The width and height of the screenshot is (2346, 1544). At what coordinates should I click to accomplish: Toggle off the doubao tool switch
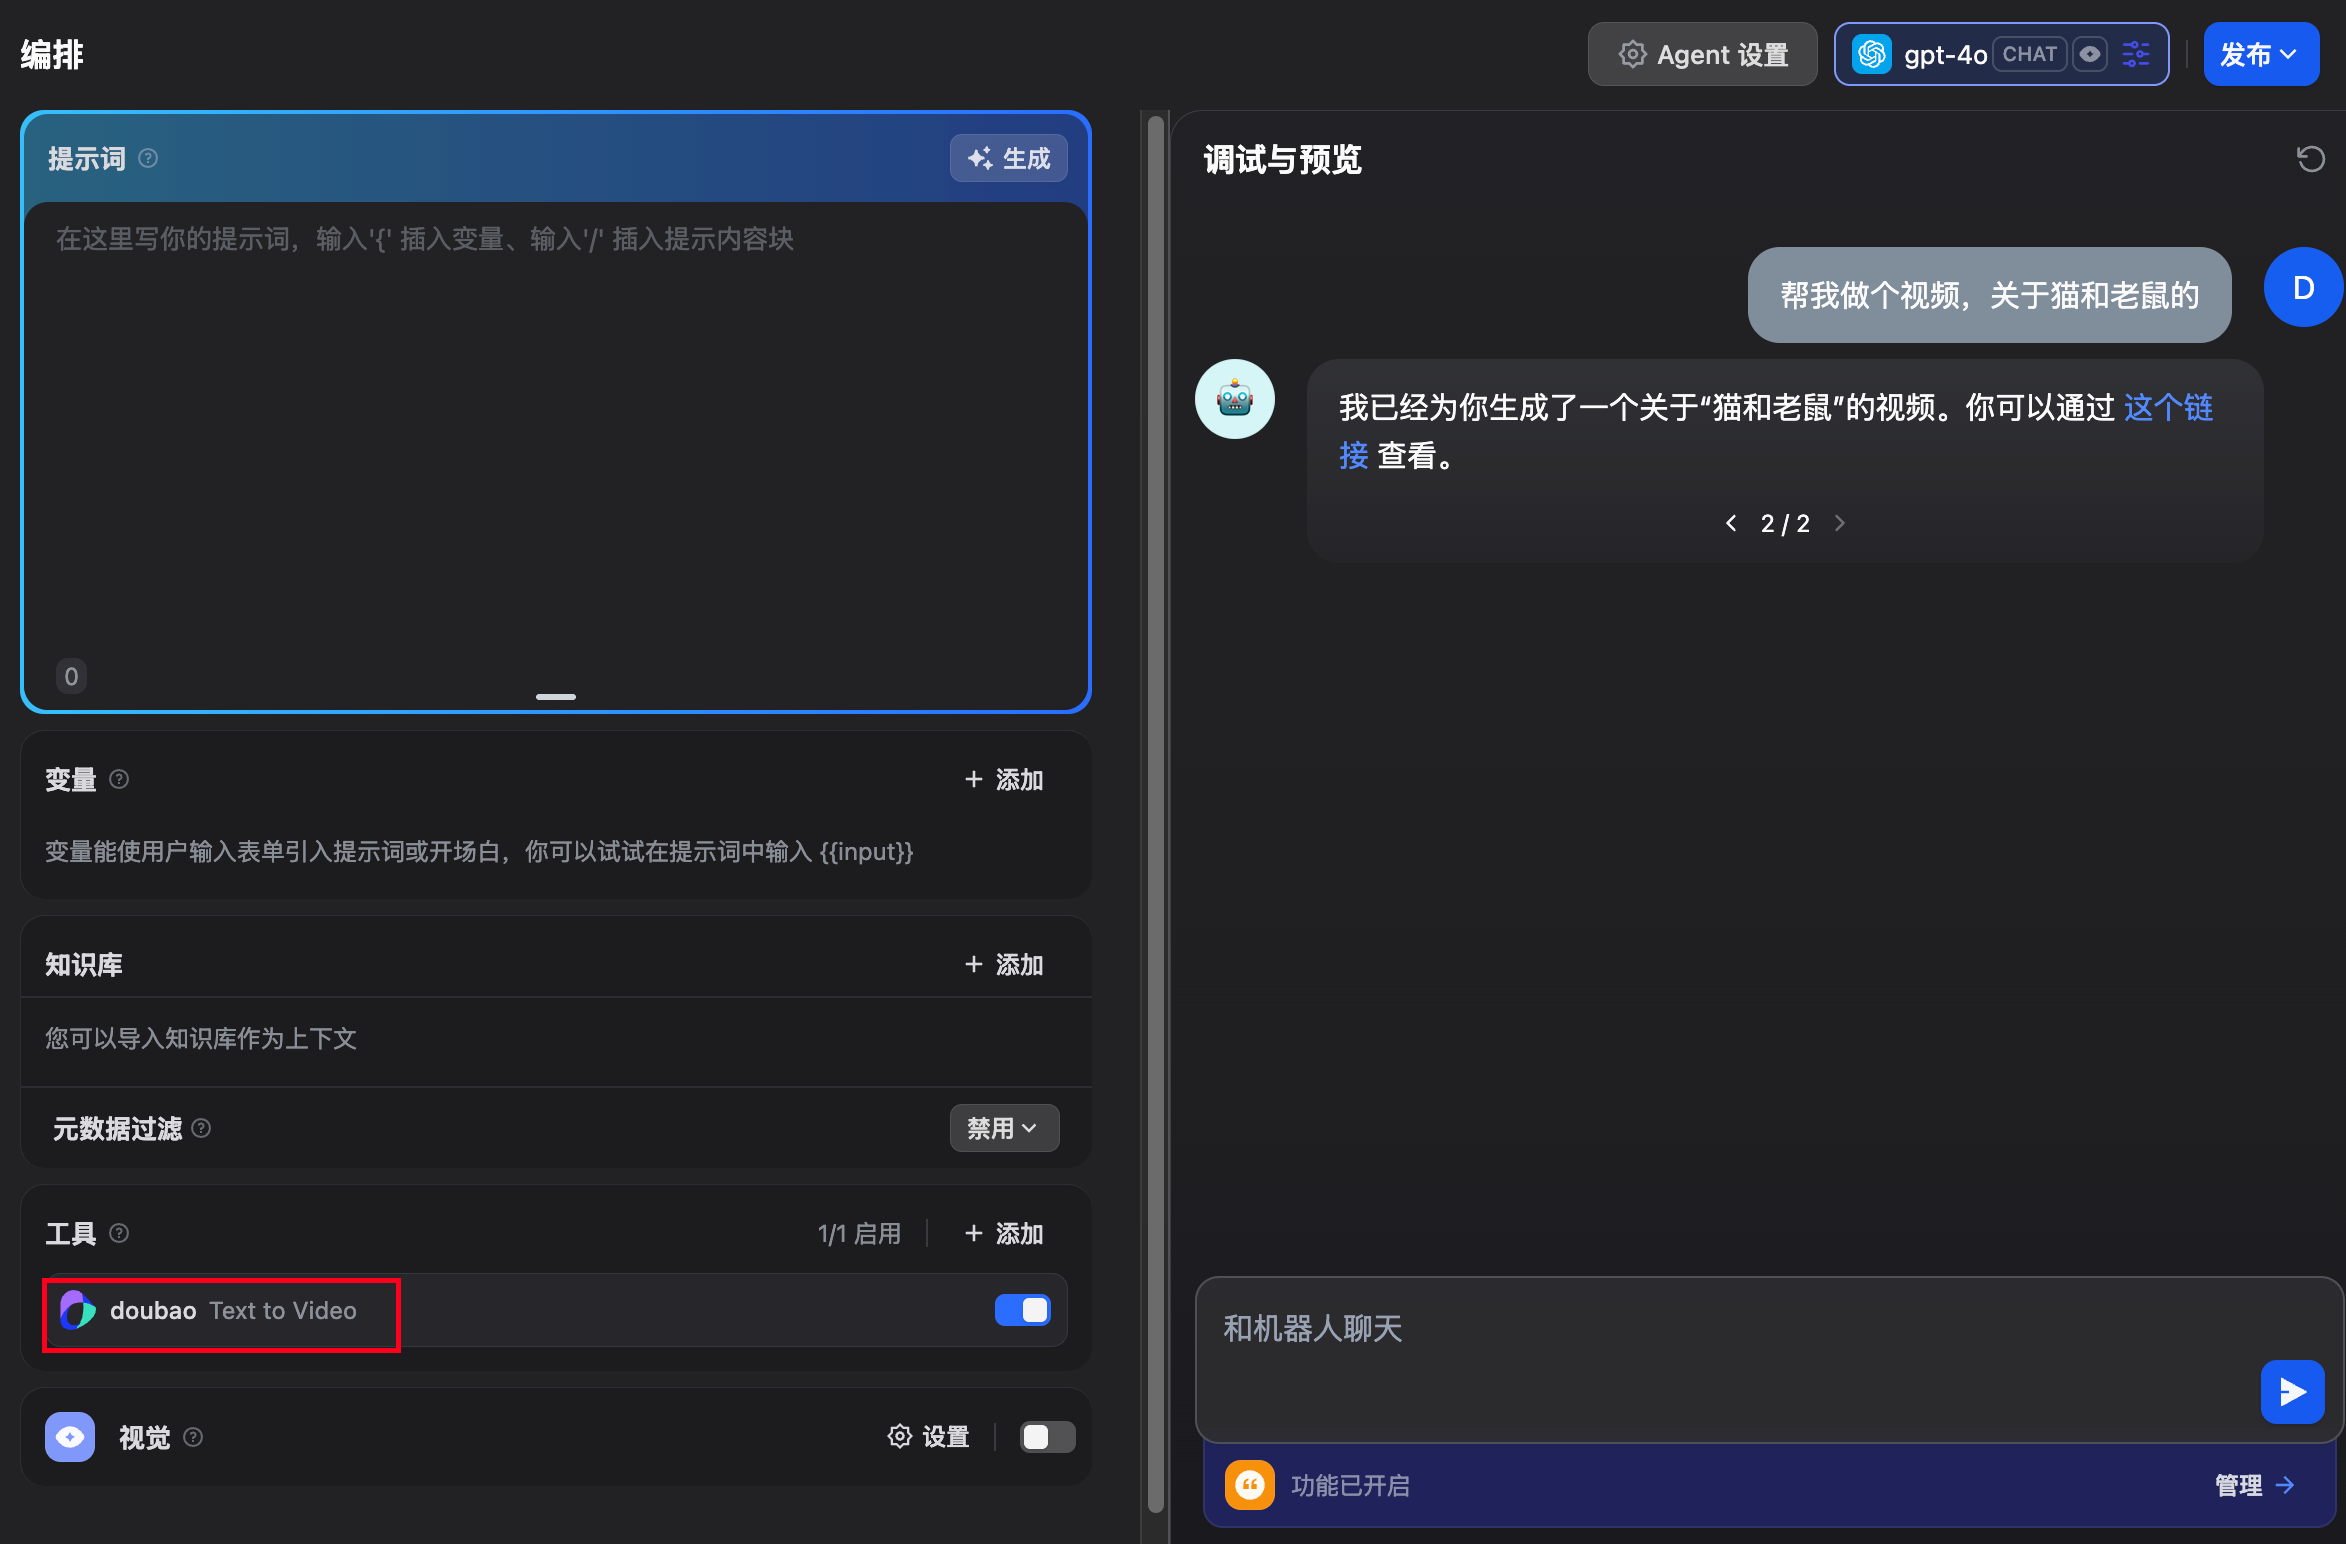pos(1022,1310)
